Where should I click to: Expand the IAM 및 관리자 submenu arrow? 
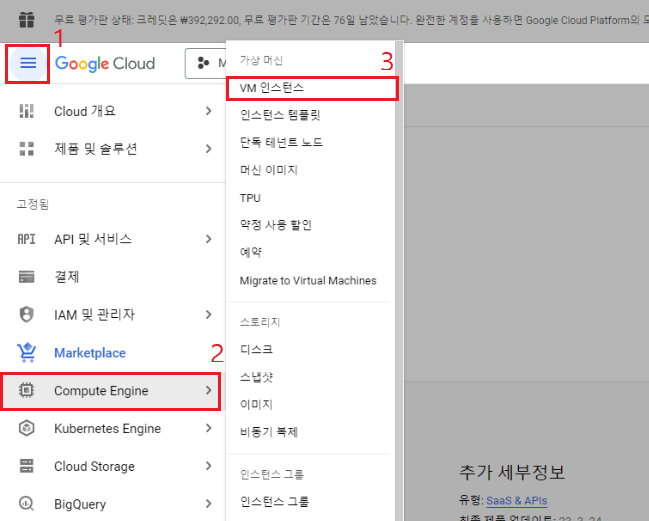coord(209,315)
